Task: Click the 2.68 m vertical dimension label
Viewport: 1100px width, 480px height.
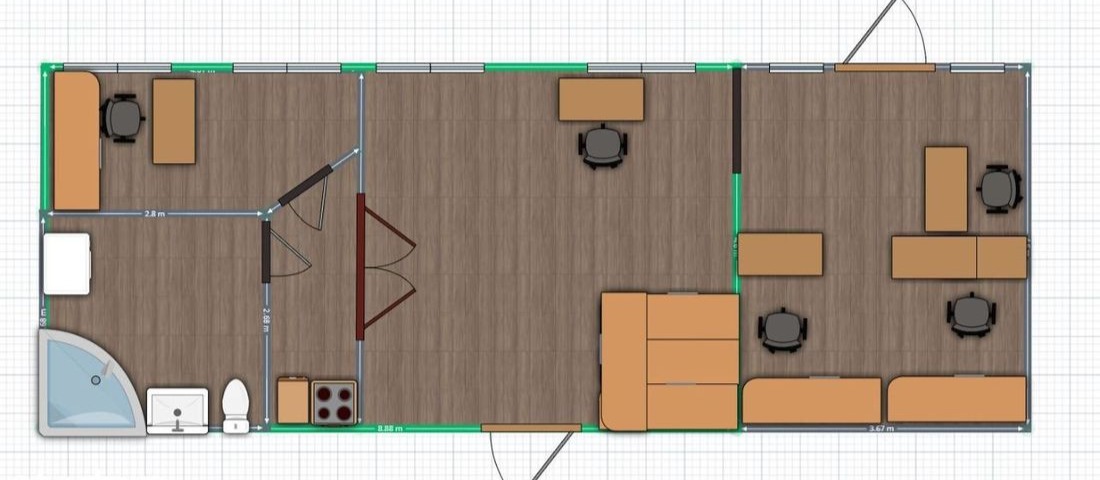Action: [266, 320]
